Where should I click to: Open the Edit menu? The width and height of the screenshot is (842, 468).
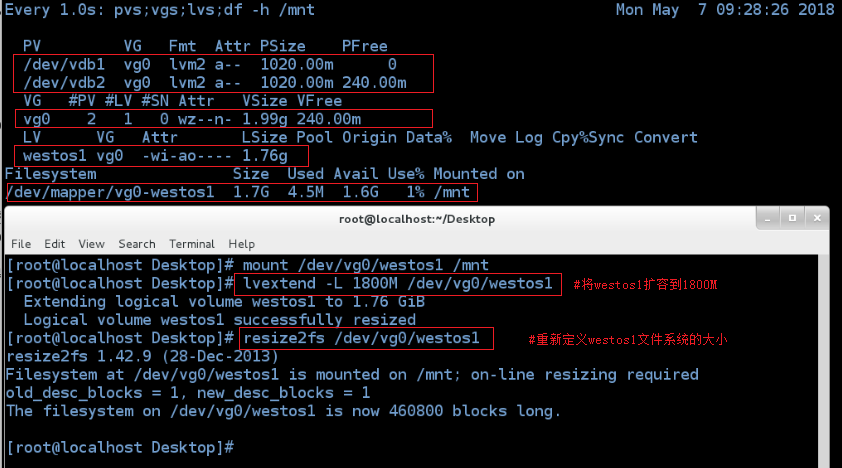tap(55, 244)
